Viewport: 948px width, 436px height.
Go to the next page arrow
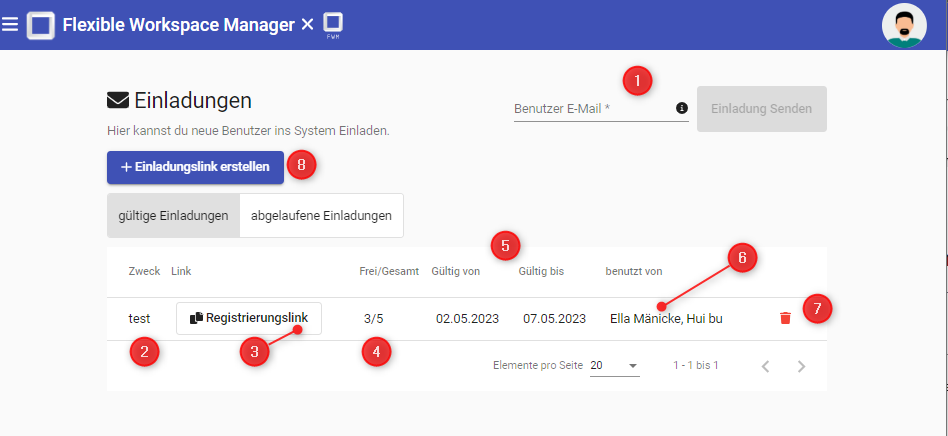[x=801, y=366]
